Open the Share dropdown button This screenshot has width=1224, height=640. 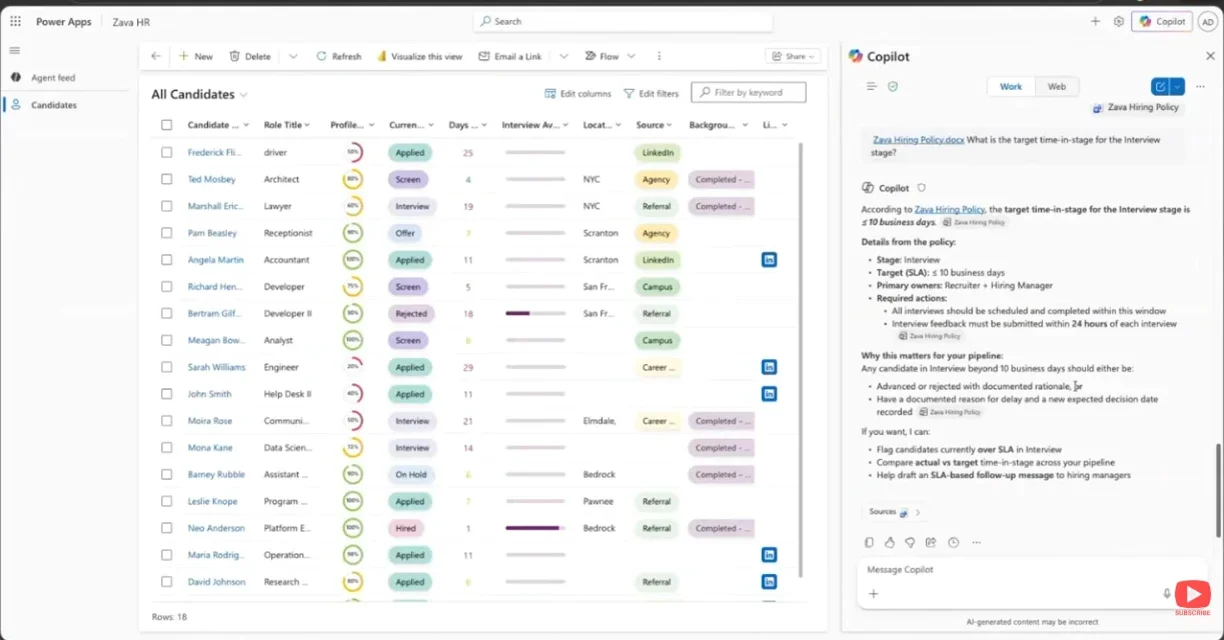(x=793, y=57)
